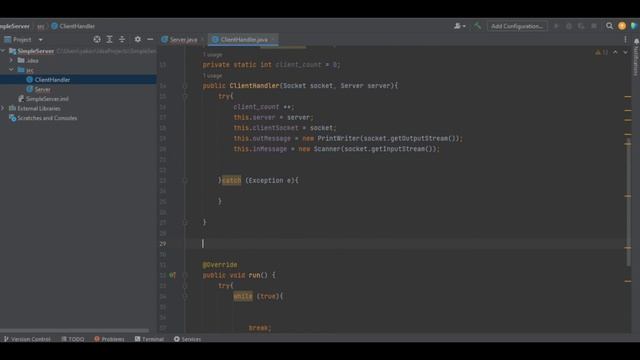Click the orange IDE updates icon
Screen dimensions: 640x360
622,26
